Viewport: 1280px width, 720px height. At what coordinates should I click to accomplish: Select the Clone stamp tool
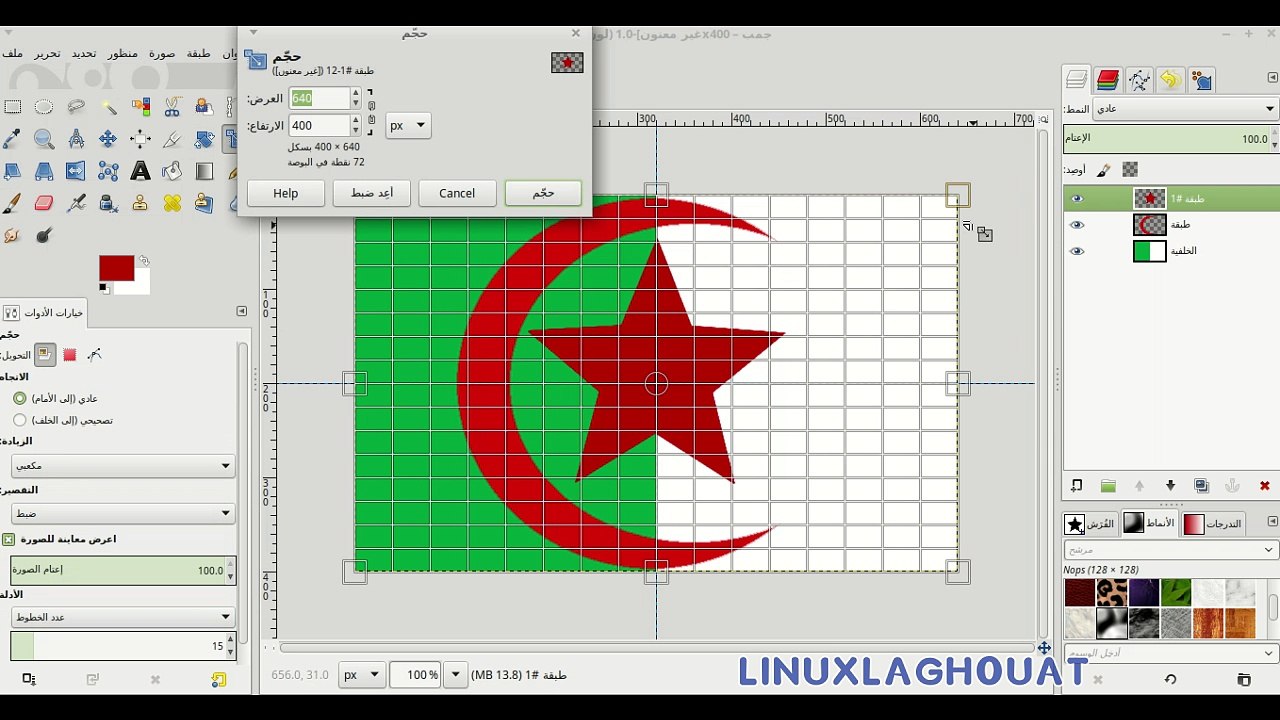(140, 203)
